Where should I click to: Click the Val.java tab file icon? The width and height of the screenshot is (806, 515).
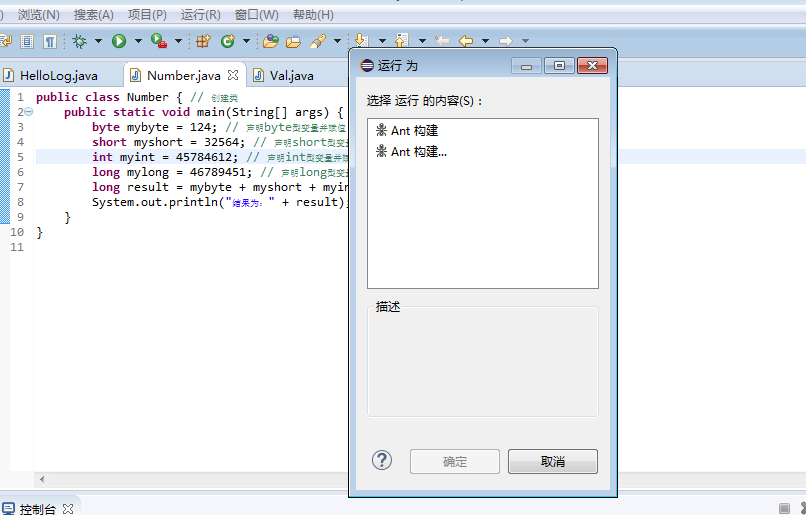pos(259,76)
